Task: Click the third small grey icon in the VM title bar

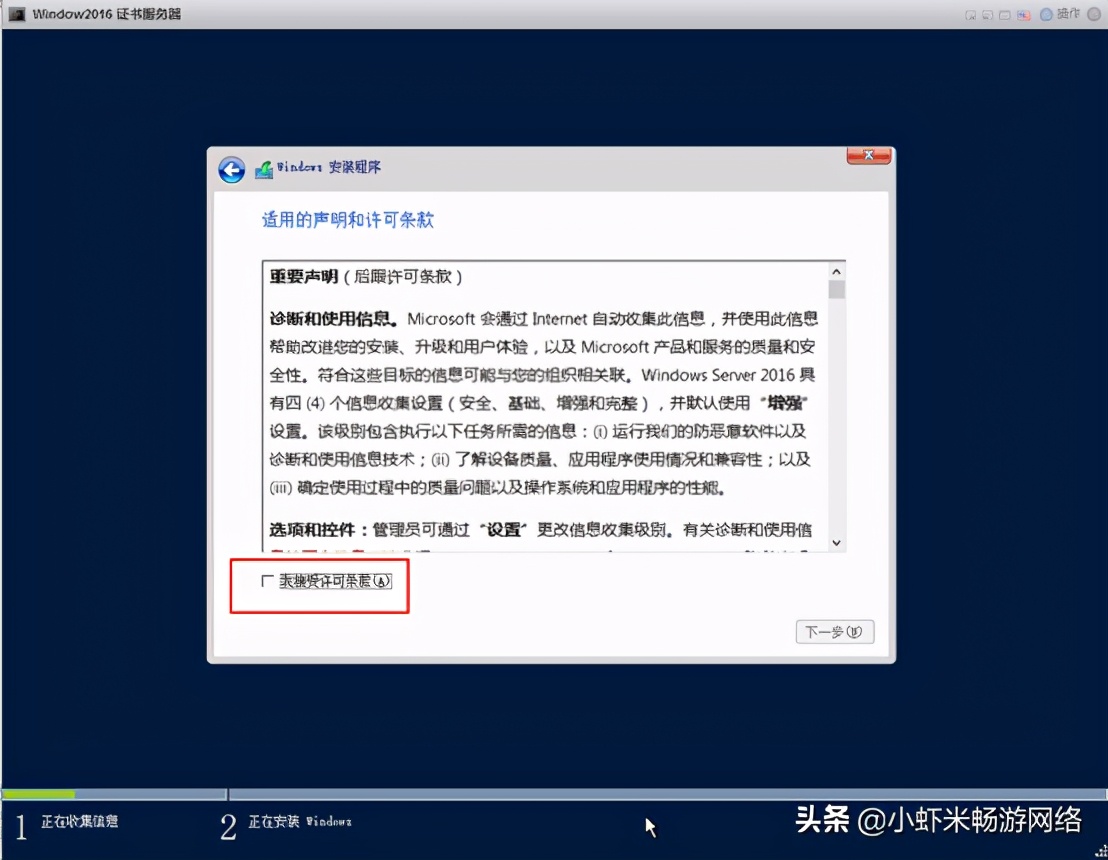Action: [x=1005, y=16]
